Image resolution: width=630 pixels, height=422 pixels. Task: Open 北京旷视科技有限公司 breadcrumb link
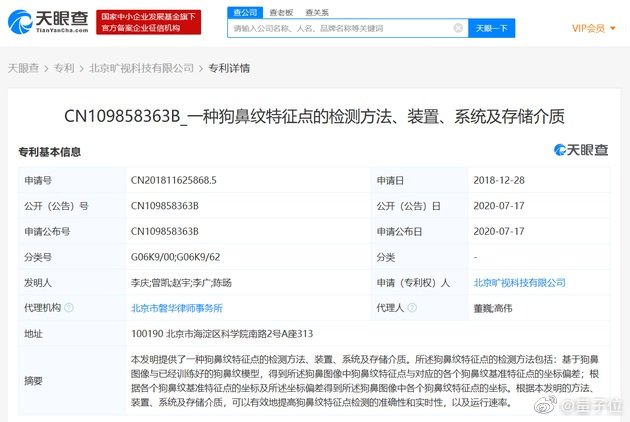pyautogui.click(x=141, y=68)
